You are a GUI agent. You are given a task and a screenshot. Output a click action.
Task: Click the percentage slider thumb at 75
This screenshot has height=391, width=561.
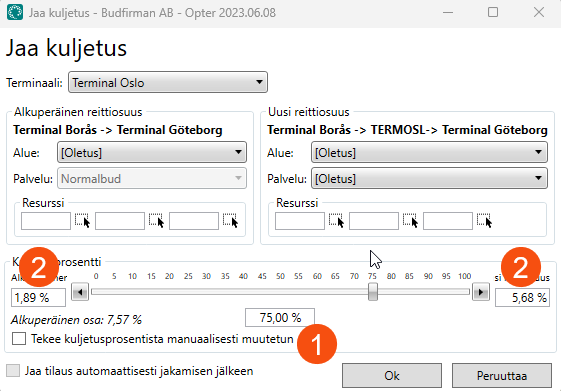(373, 292)
